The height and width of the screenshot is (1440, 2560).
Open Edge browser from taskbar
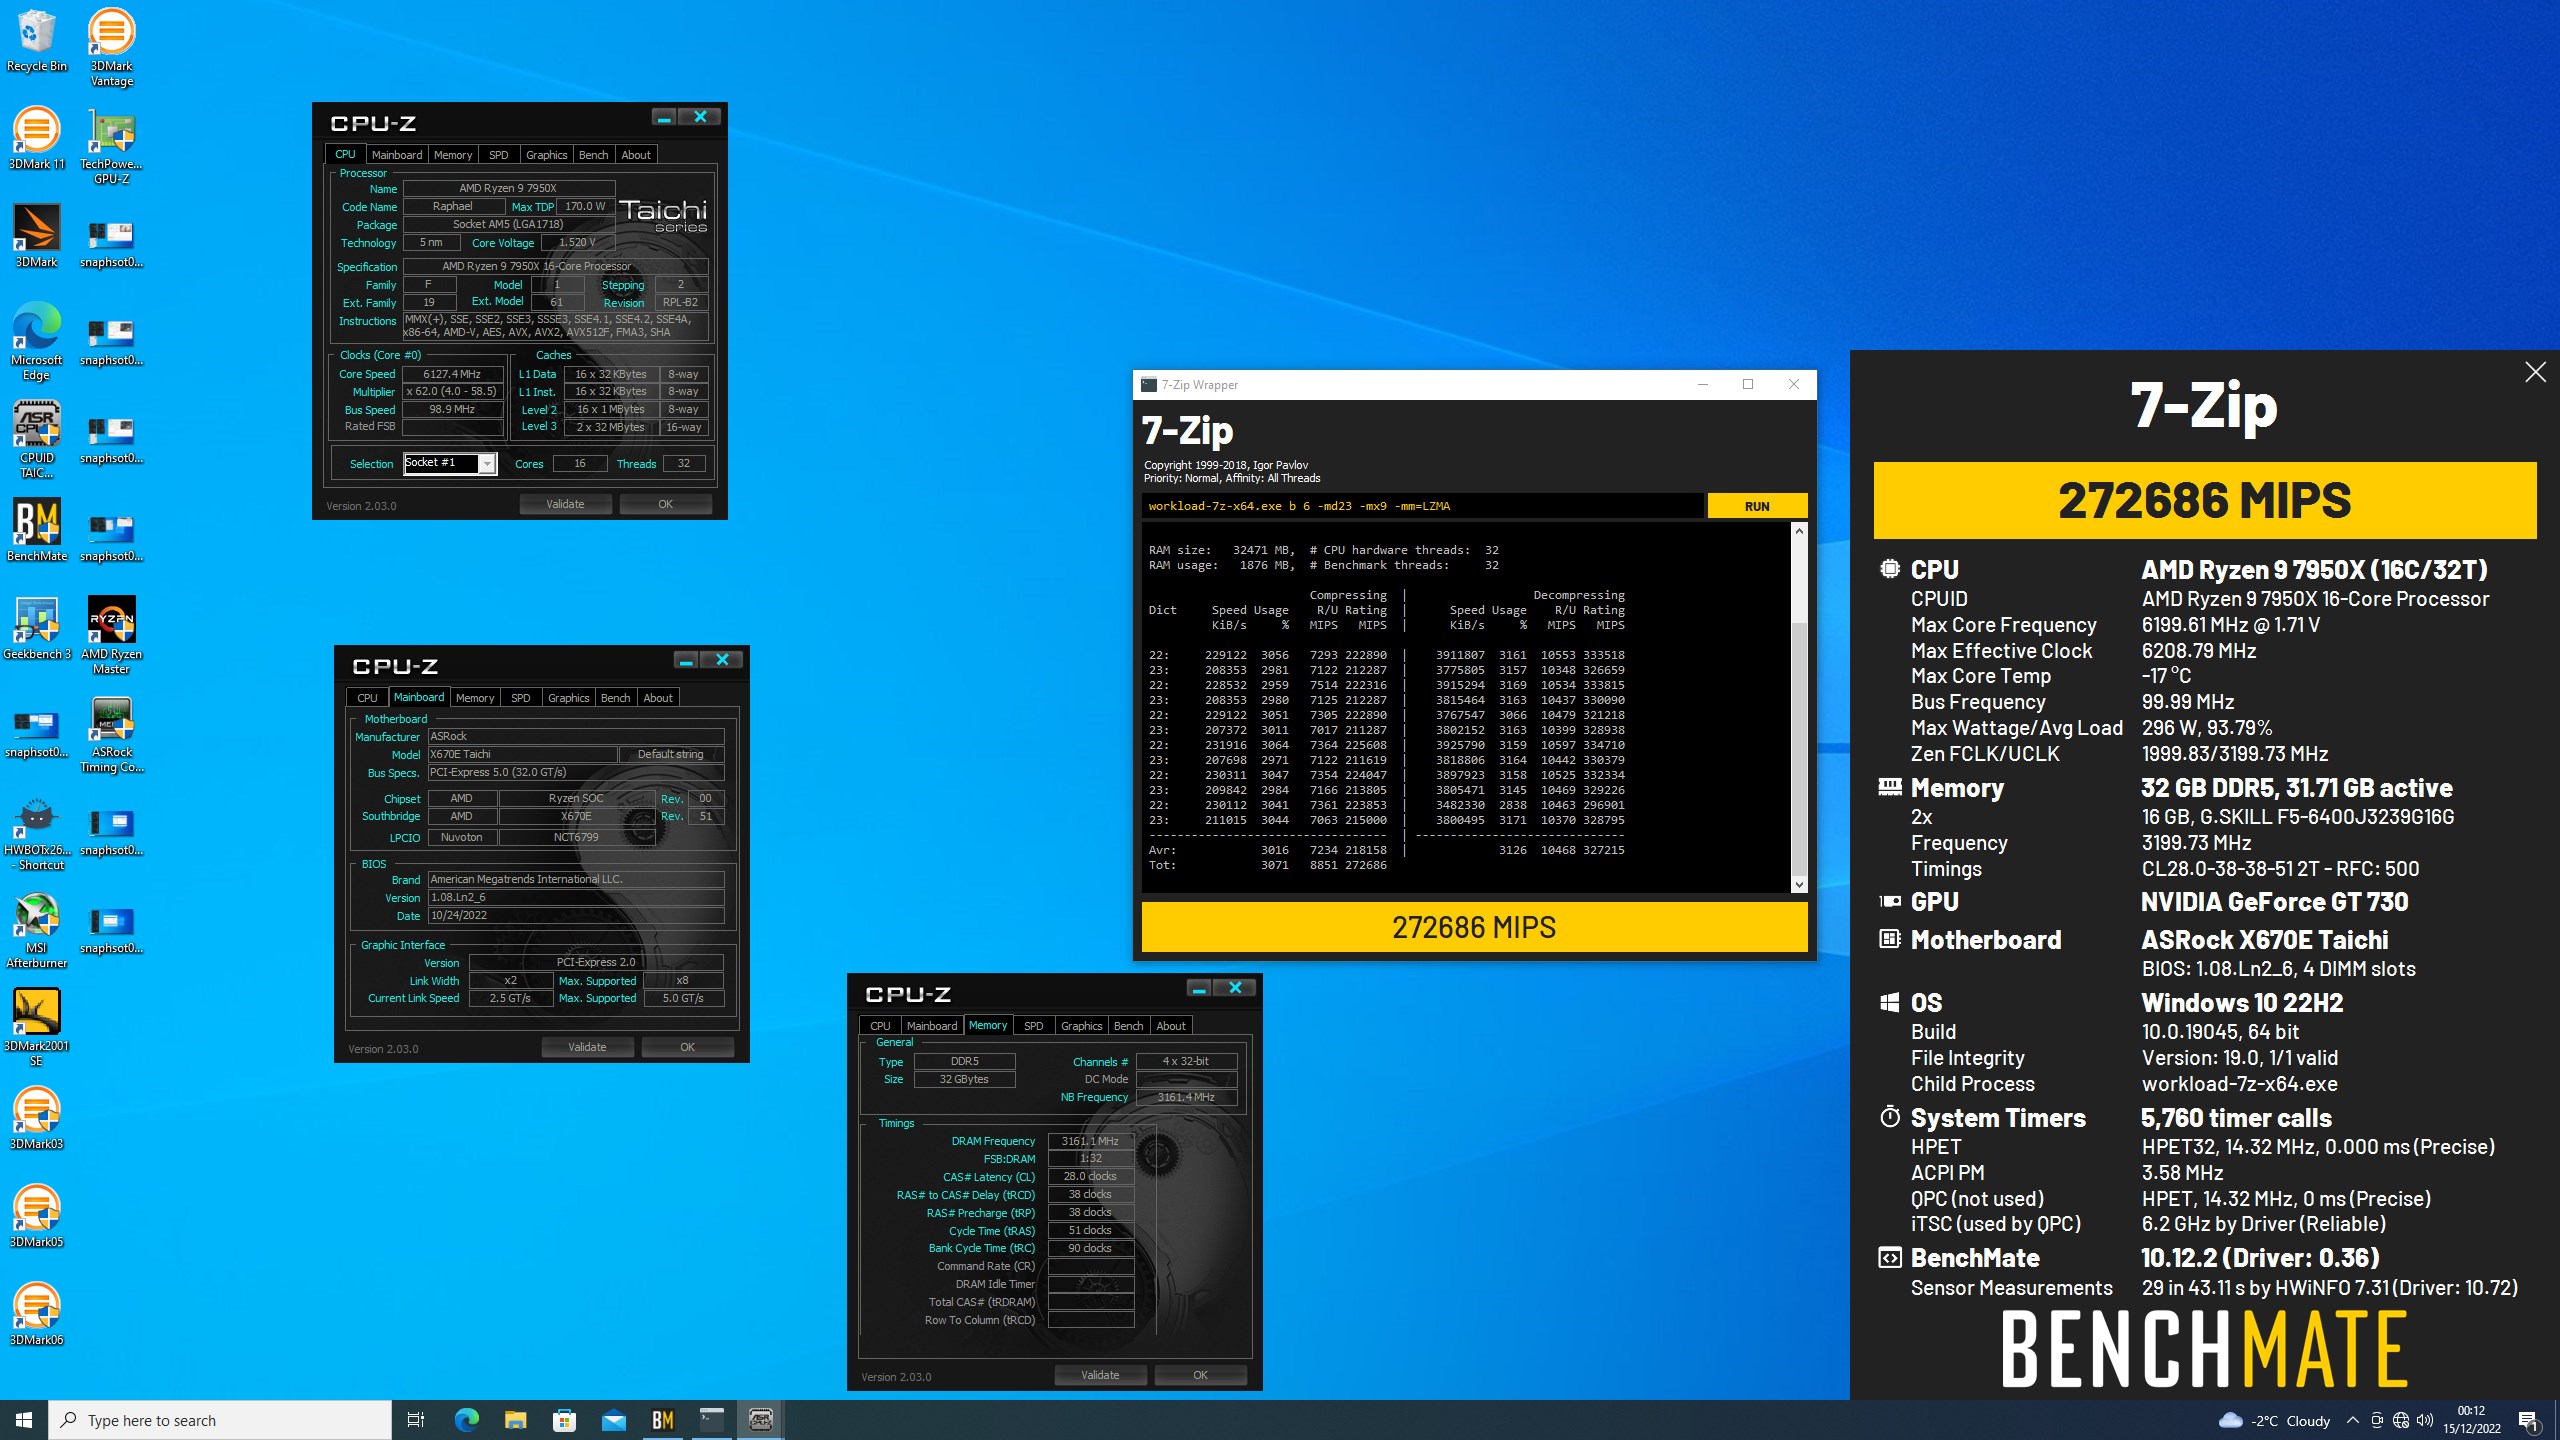(x=466, y=1420)
